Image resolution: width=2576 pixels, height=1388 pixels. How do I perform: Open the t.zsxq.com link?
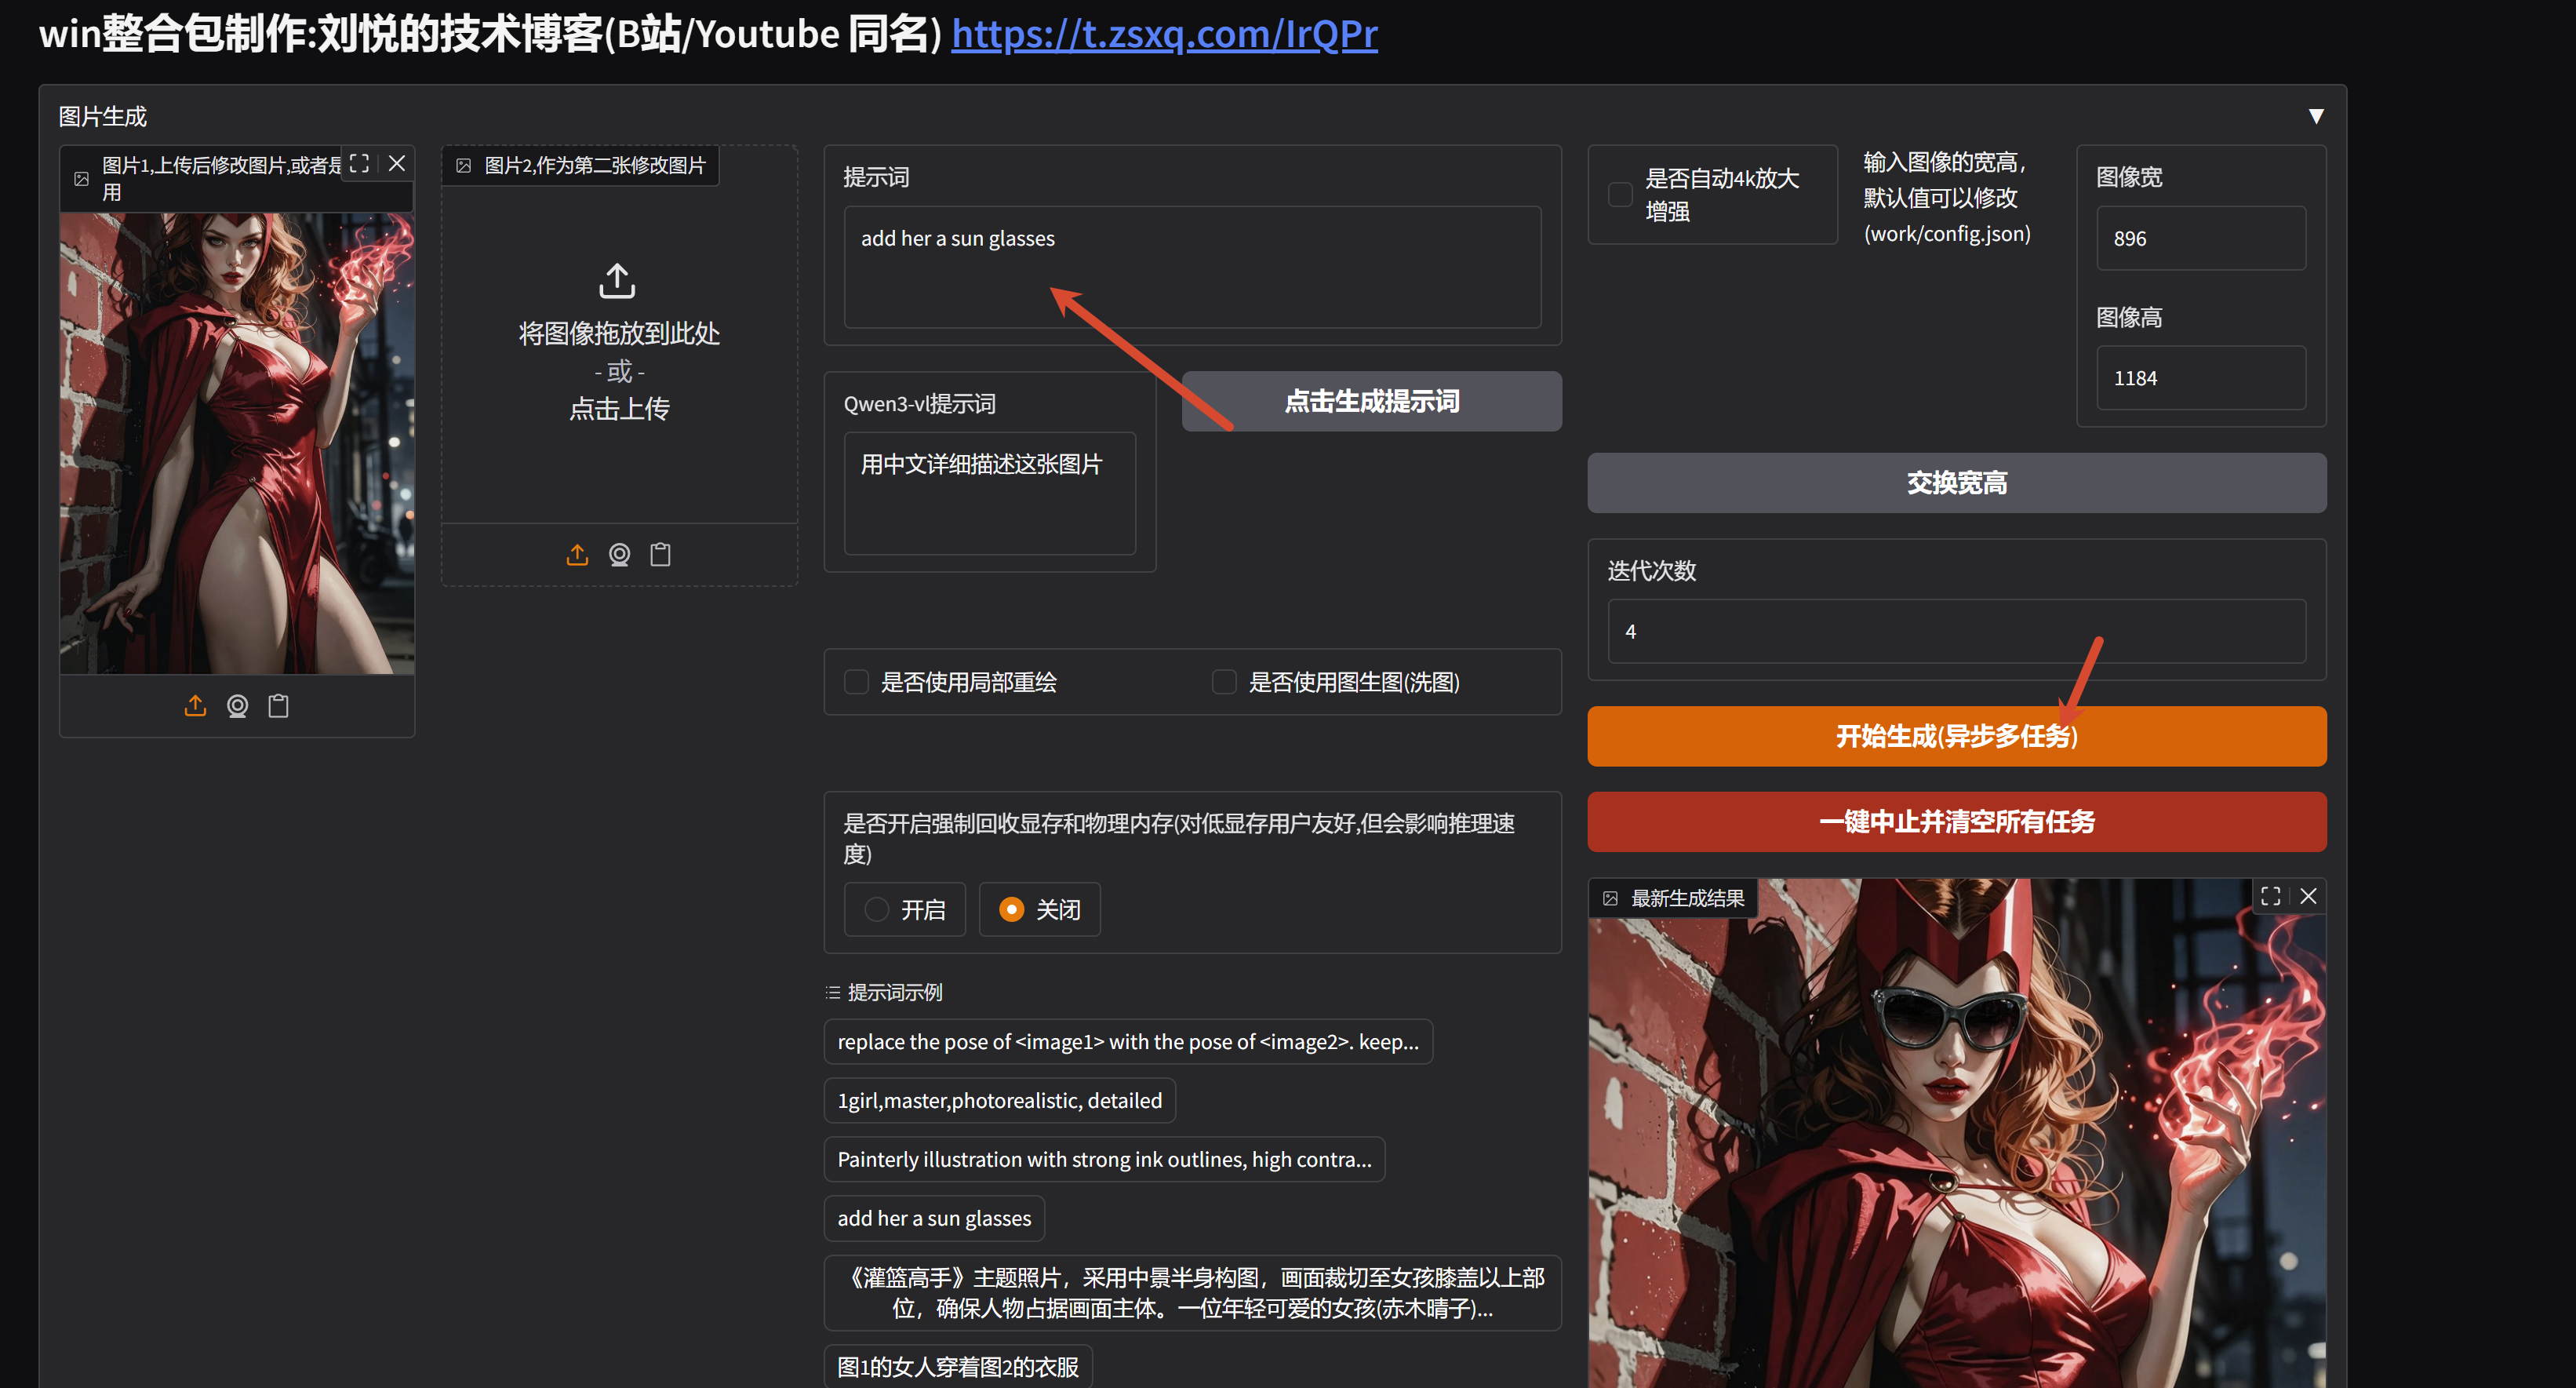tap(1164, 34)
